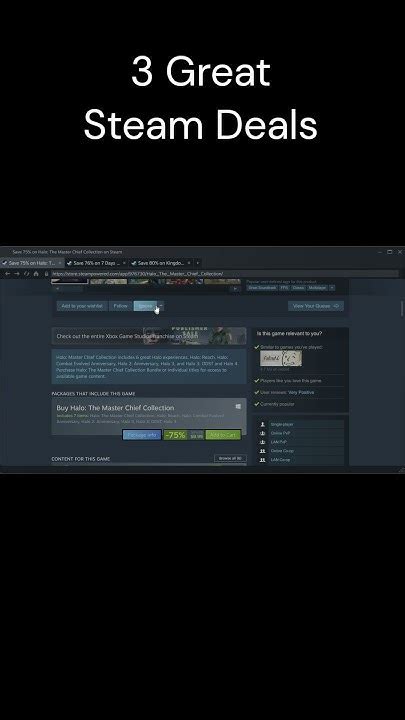Image resolution: width=405 pixels, height=720 pixels.
Task: Open the Xbox Game Studios franchise banner
Action: 149,336
